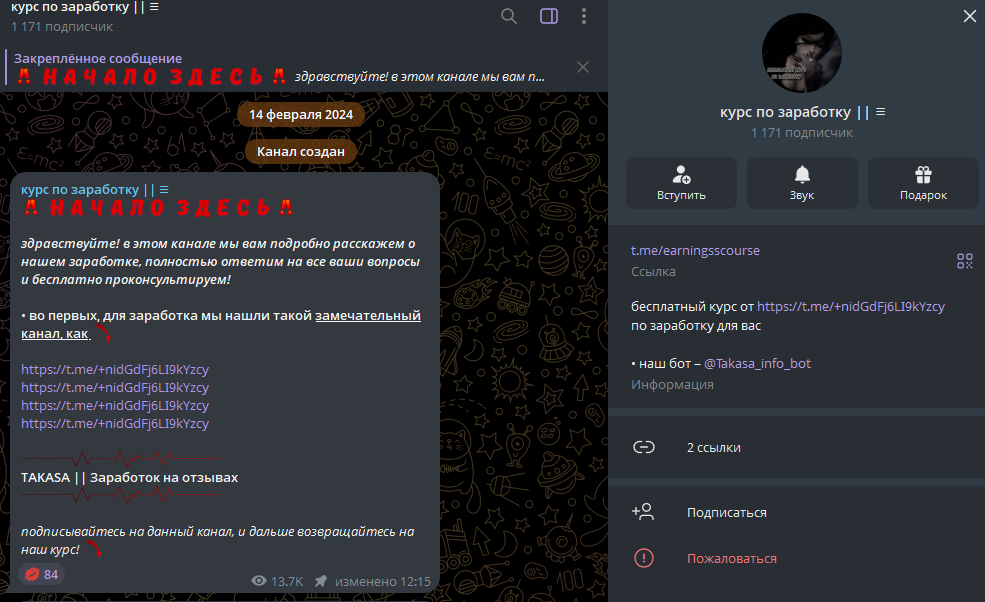Click the channel avatar picture
This screenshot has height=602, width=985.
pos(802,53)
